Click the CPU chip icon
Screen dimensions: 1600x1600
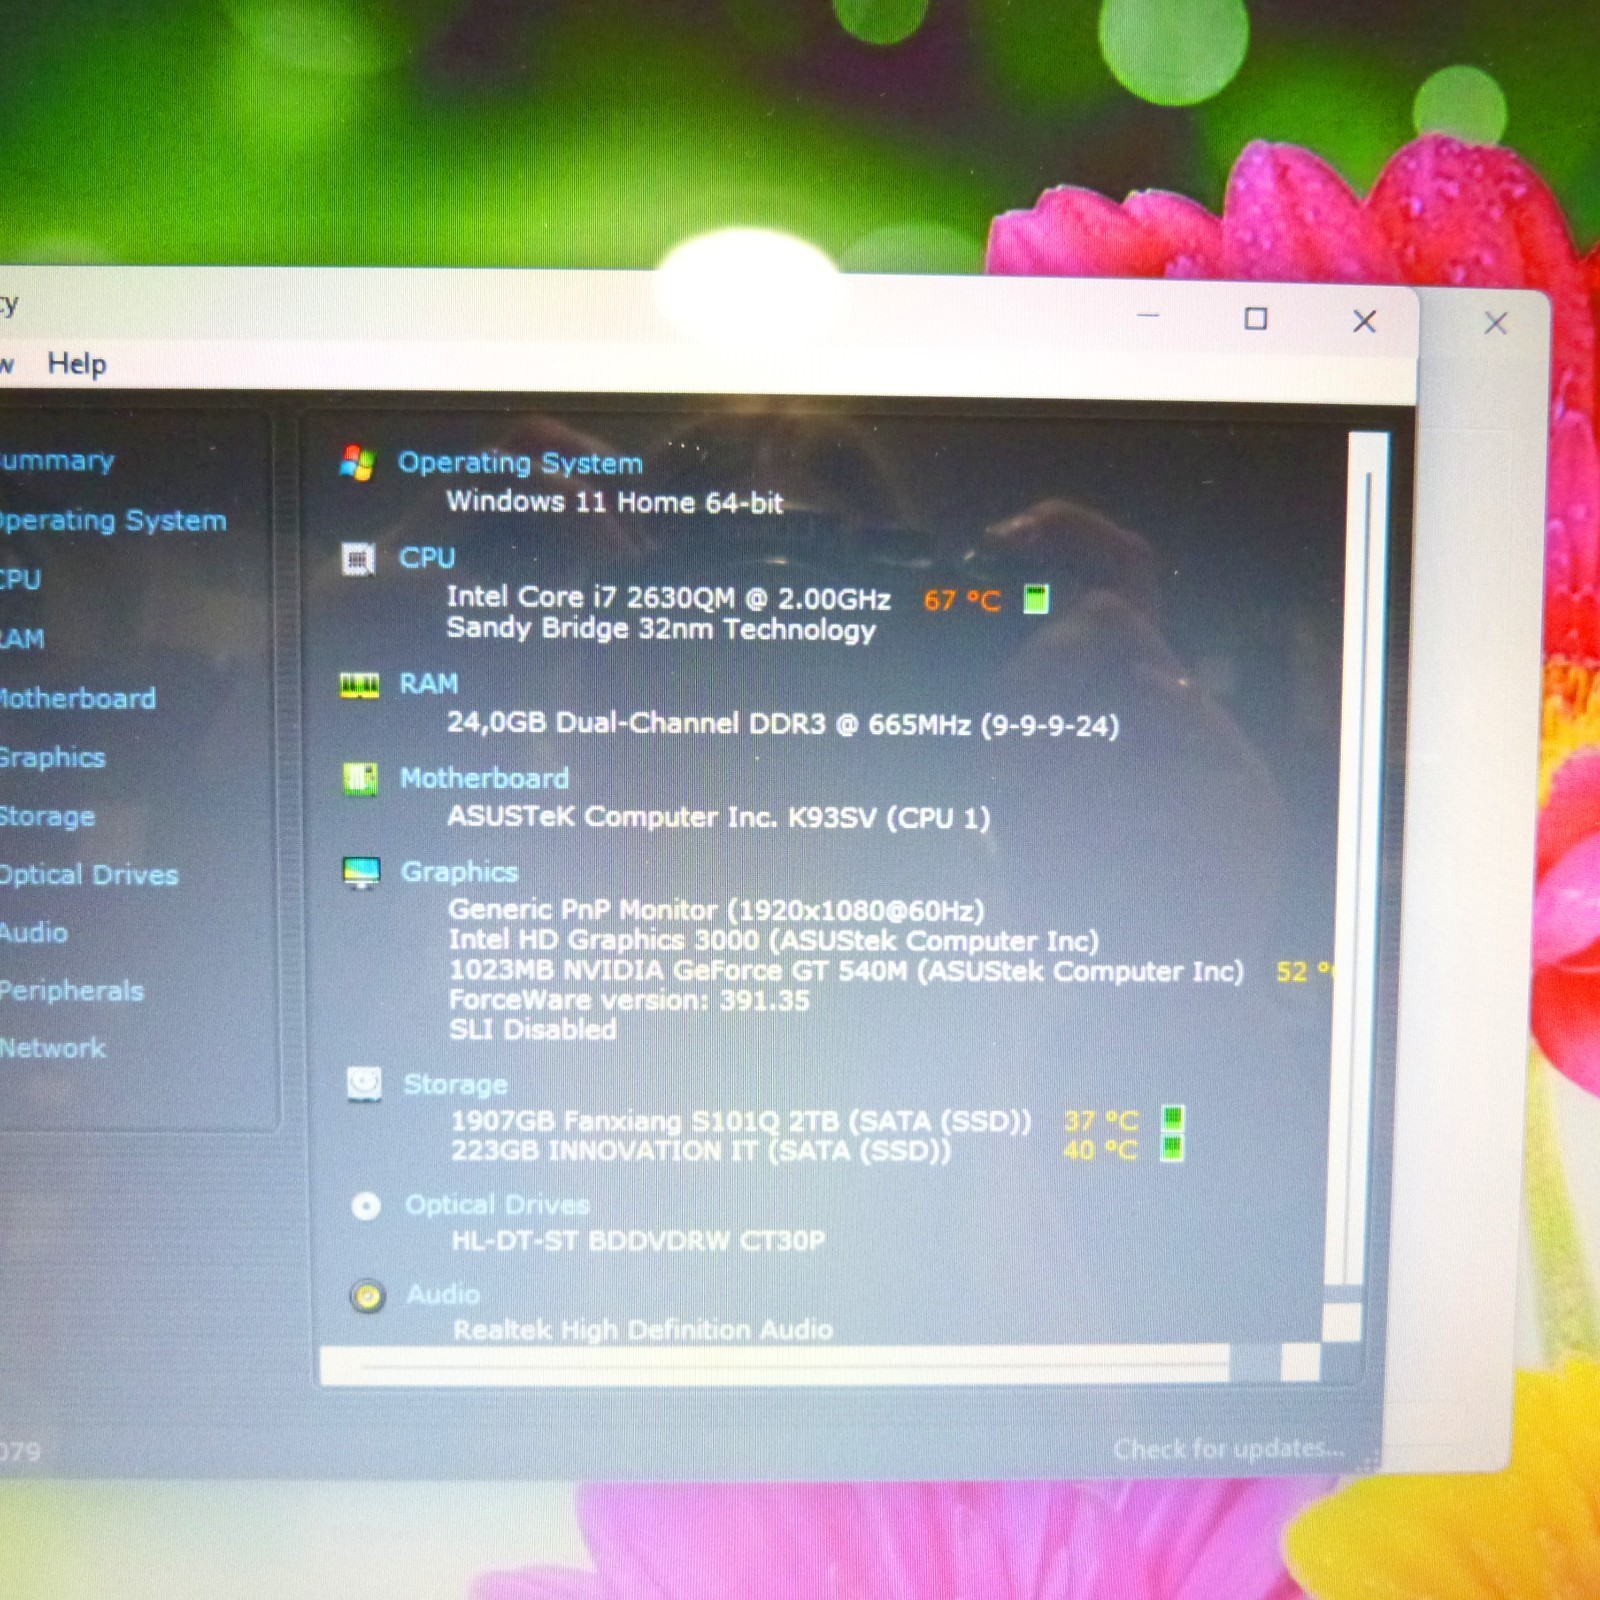click(x=358, y=559)
